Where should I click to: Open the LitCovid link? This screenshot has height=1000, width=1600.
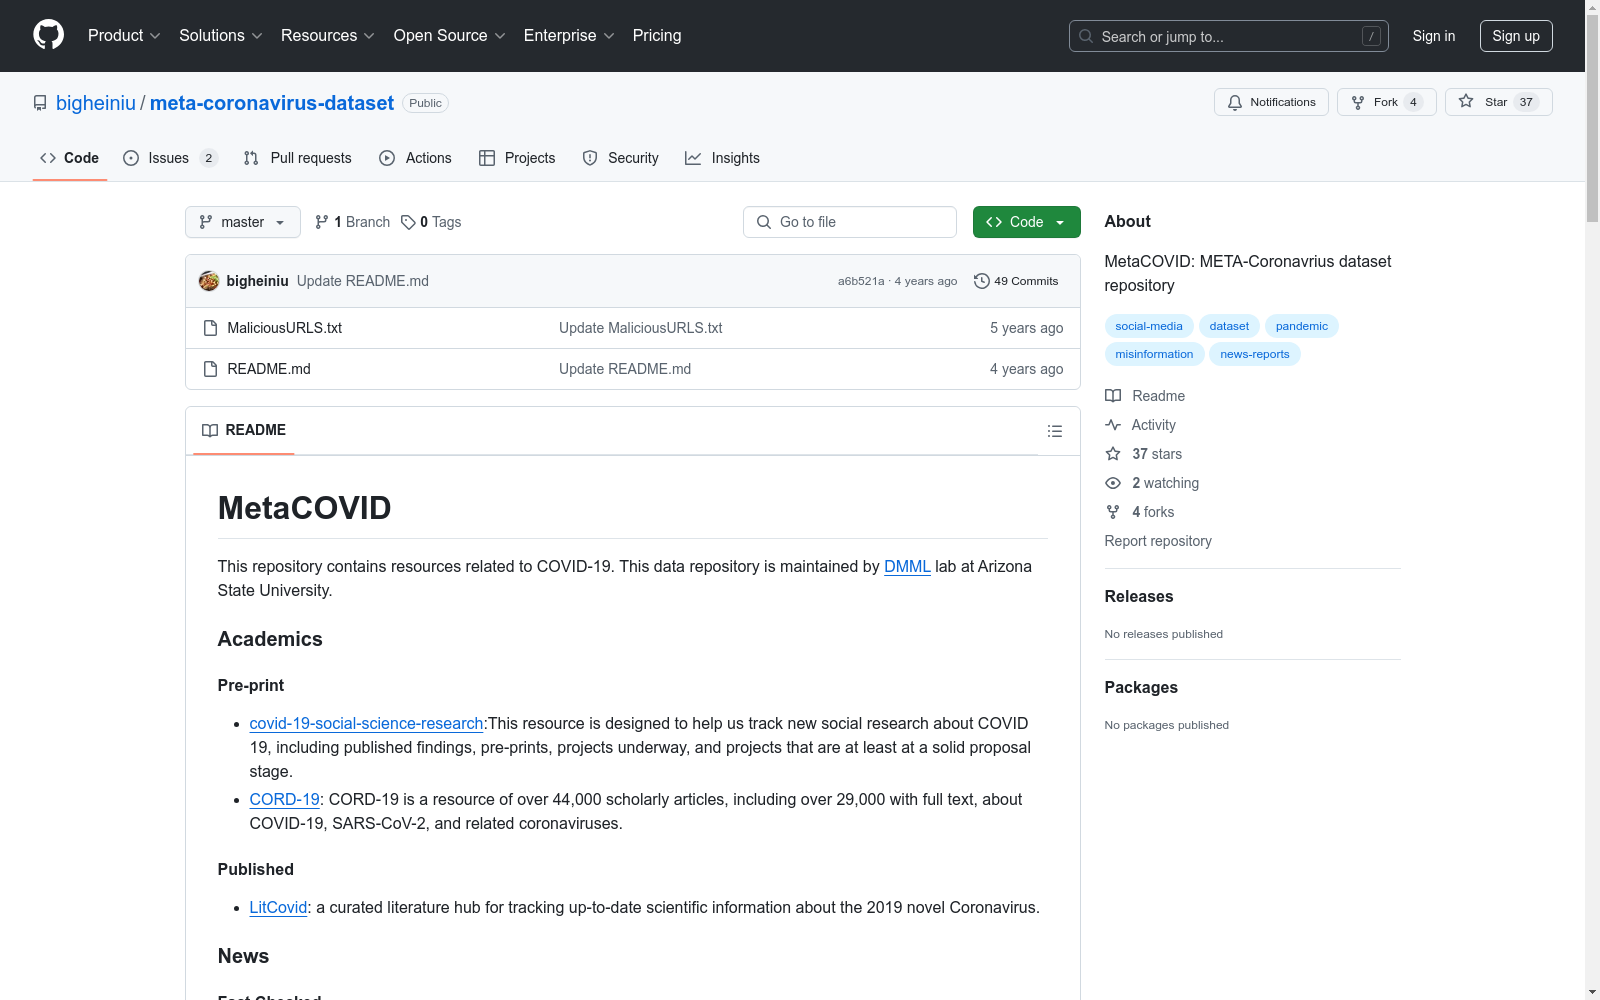278,907
